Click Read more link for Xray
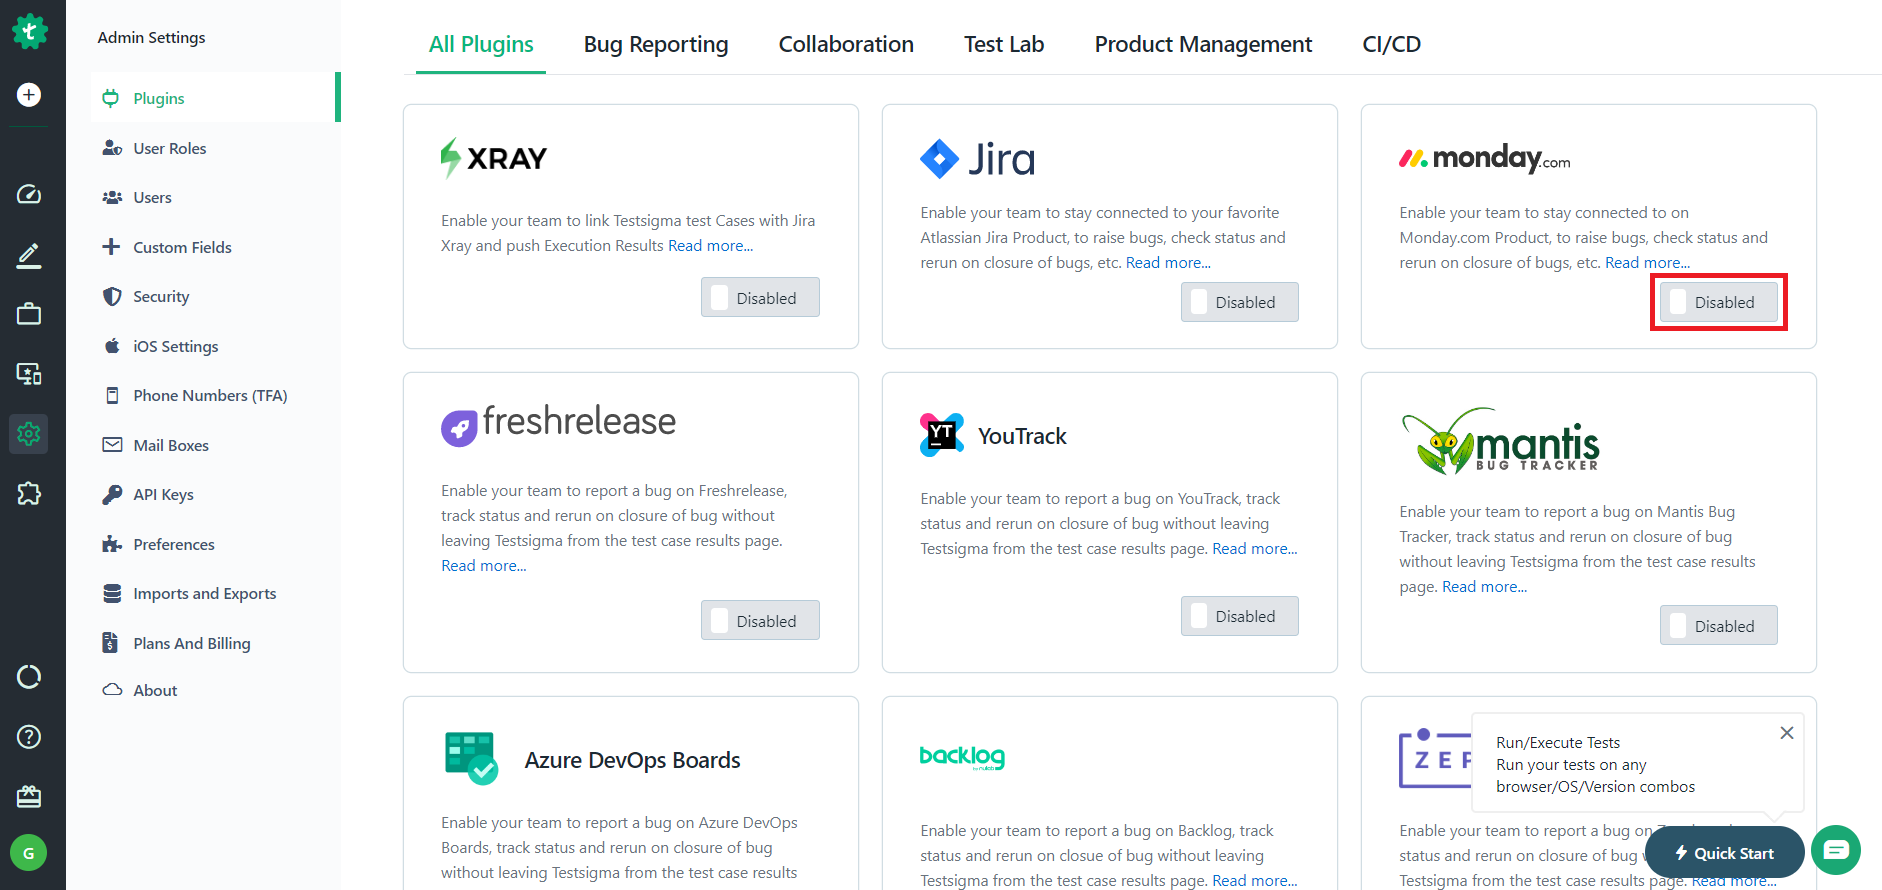The image size is (1882, 890). [710, 245]
